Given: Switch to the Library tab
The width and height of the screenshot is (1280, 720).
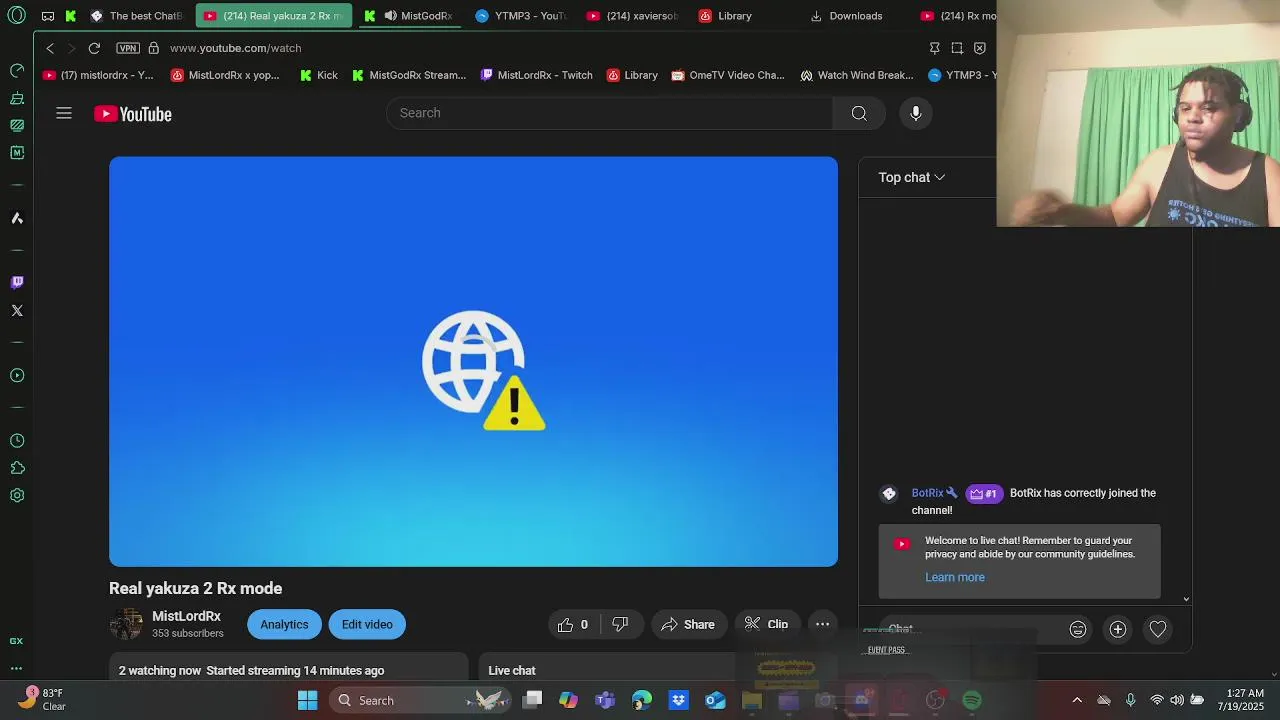Looking at the screenshot, I should (726, 16).
